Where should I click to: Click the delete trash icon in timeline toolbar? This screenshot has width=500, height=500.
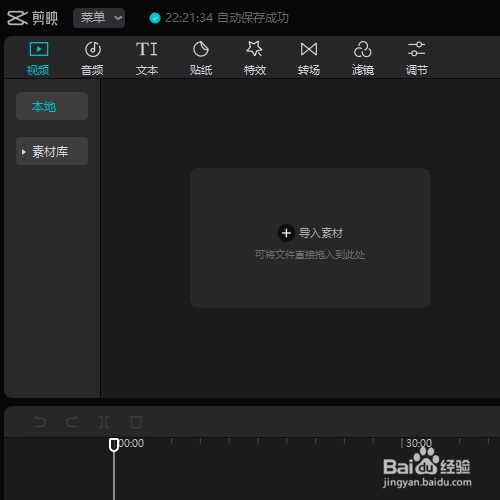pos(136,422)
